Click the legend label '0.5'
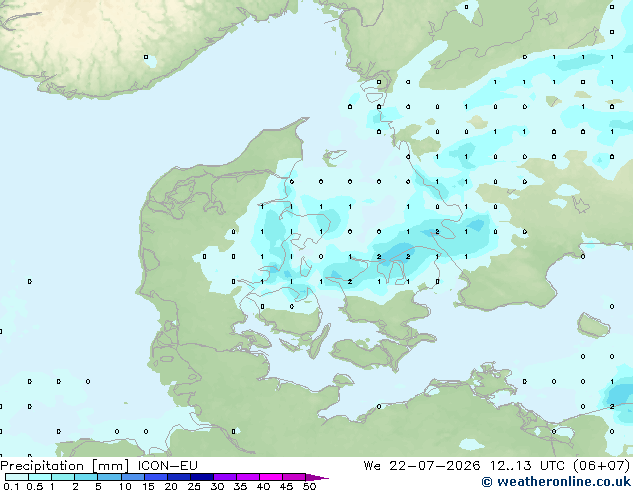This screenshot has height=490, width=634. click(x=35, y=486)
